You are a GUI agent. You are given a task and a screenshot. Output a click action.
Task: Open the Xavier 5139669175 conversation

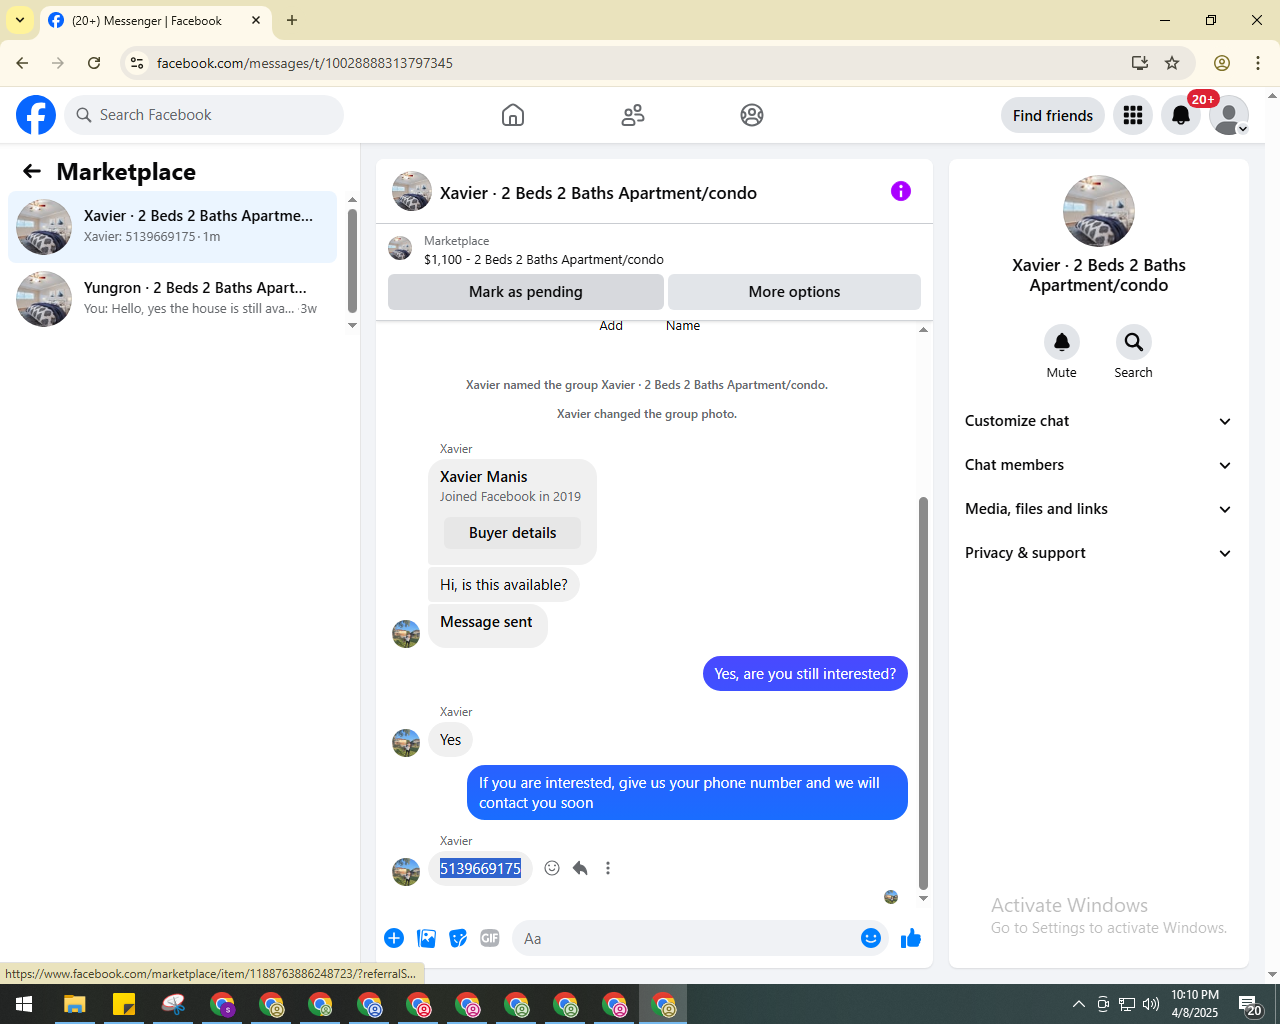[173, 227]
